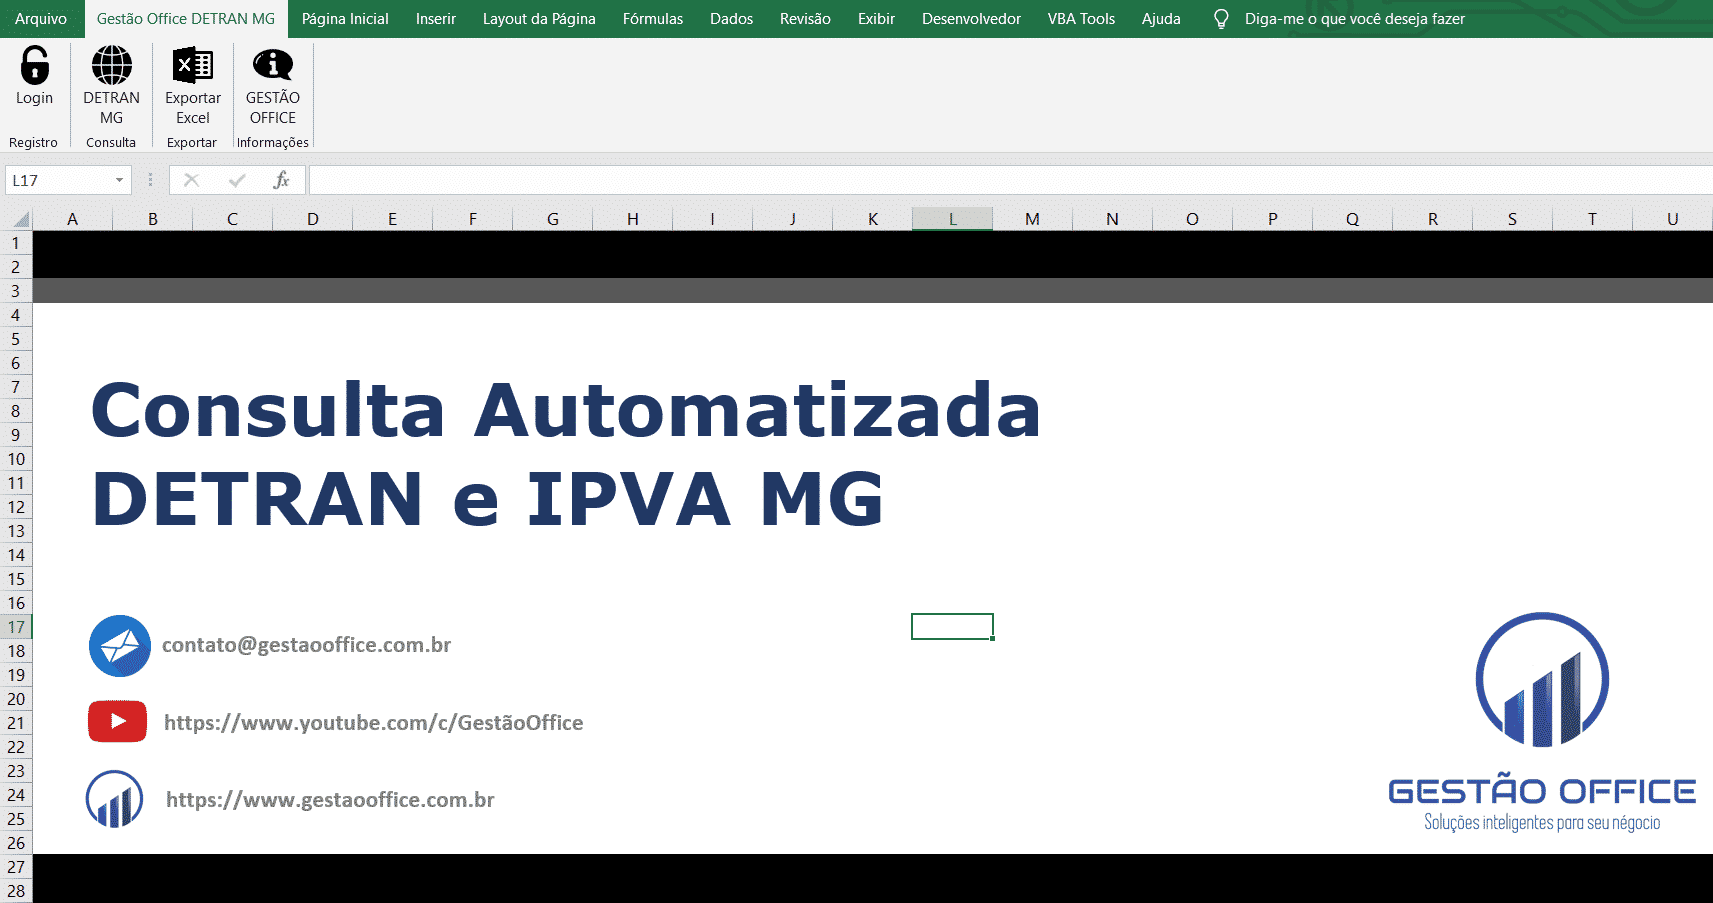1713x903 pixels.
Task: Click the DETRAN e IPVA MG heading
Action: pyautogui.click(x=488, y=499)
